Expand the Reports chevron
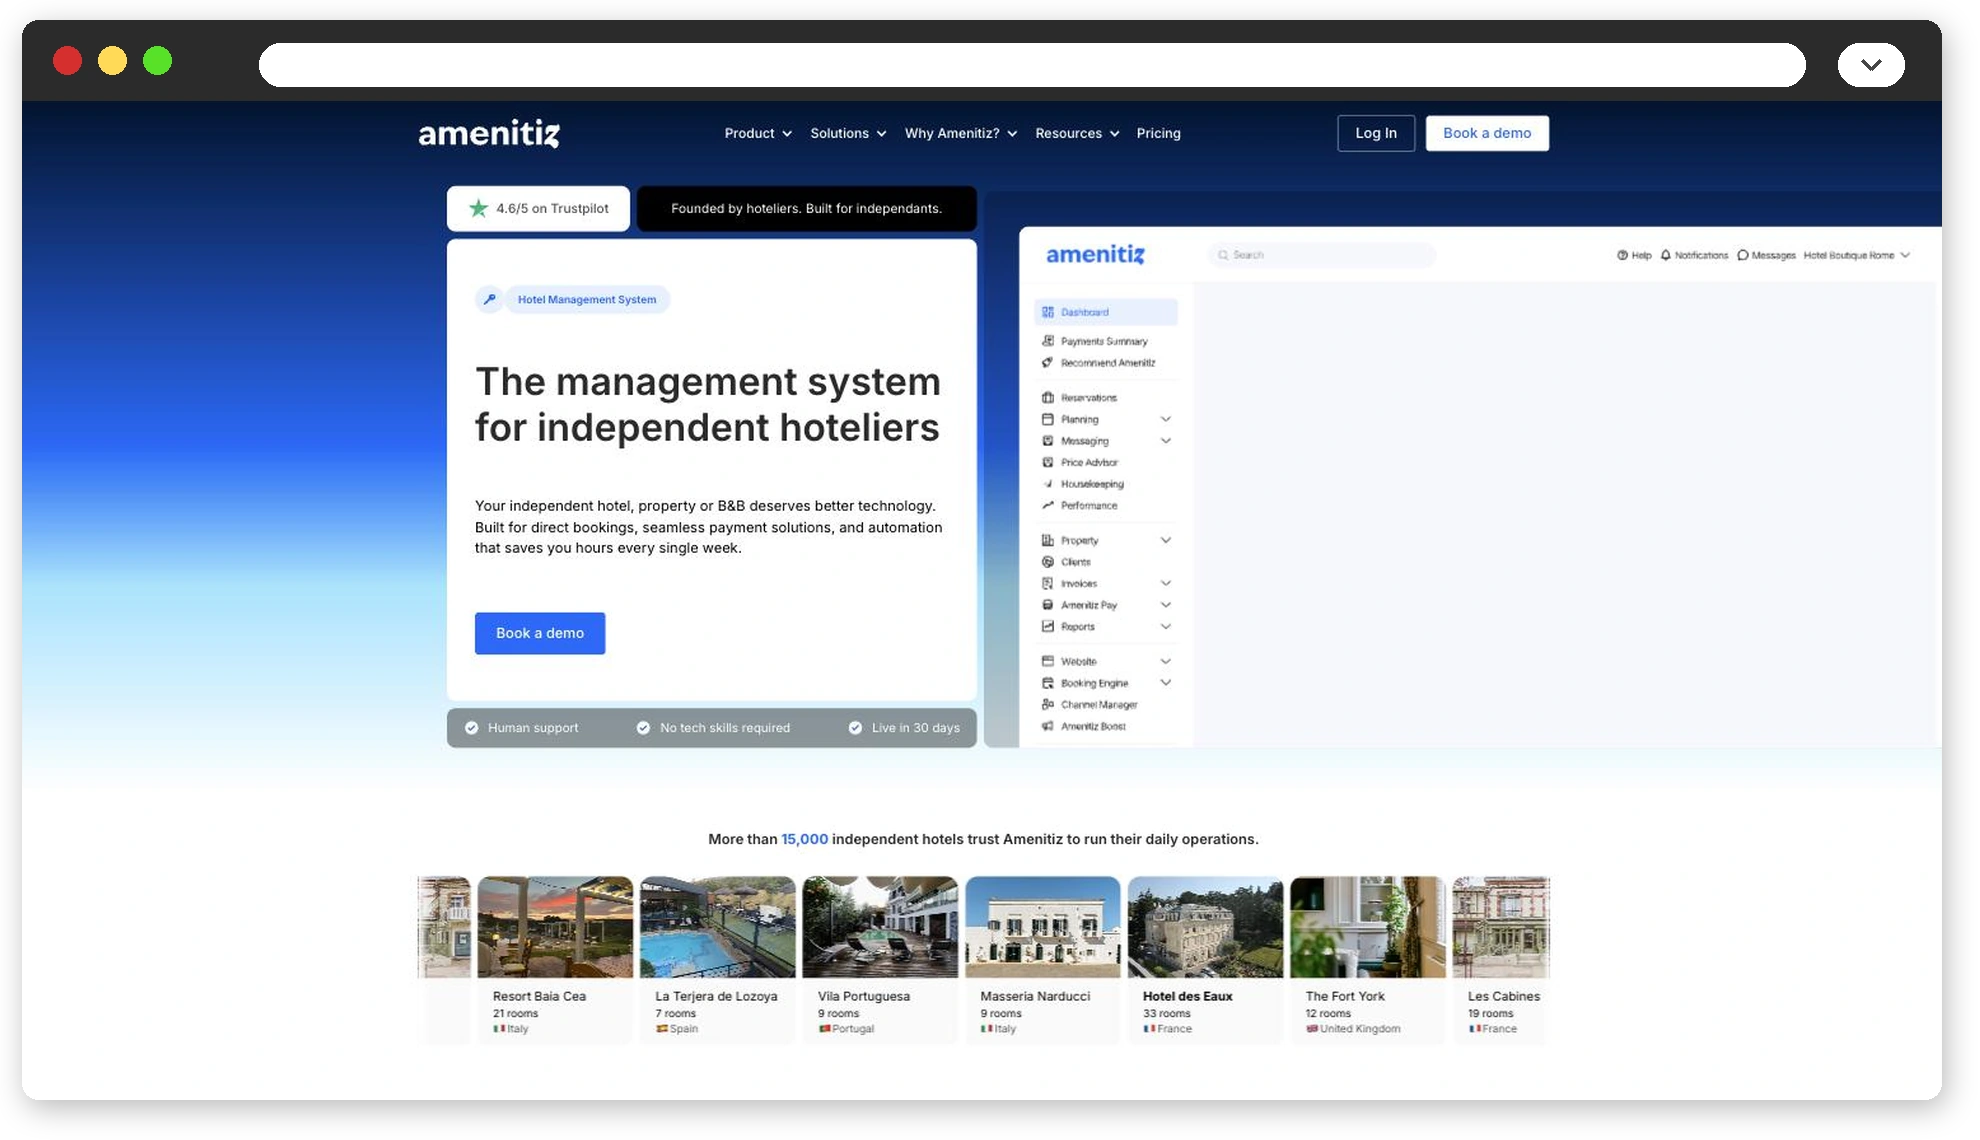This screenshot has width=1980, height=1140. (x=1165, y=626)
